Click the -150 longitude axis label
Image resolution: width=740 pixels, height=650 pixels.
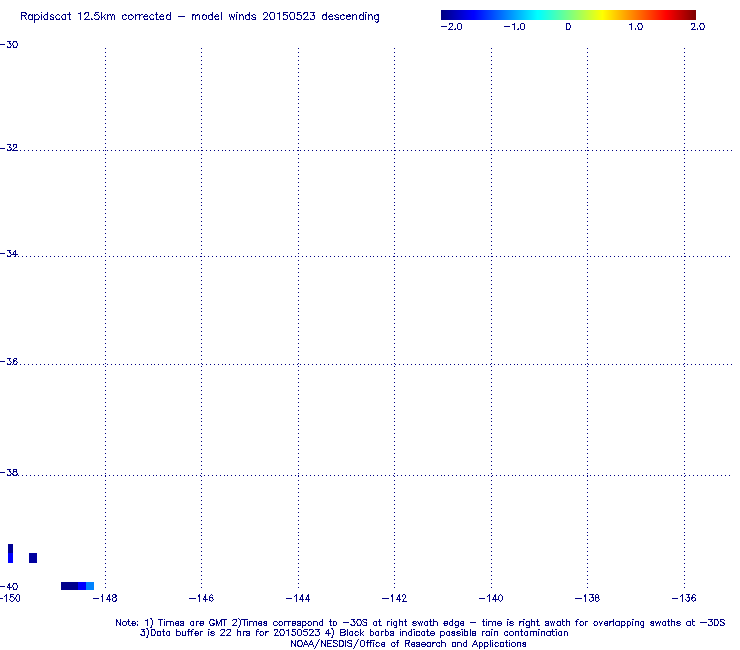10,599
